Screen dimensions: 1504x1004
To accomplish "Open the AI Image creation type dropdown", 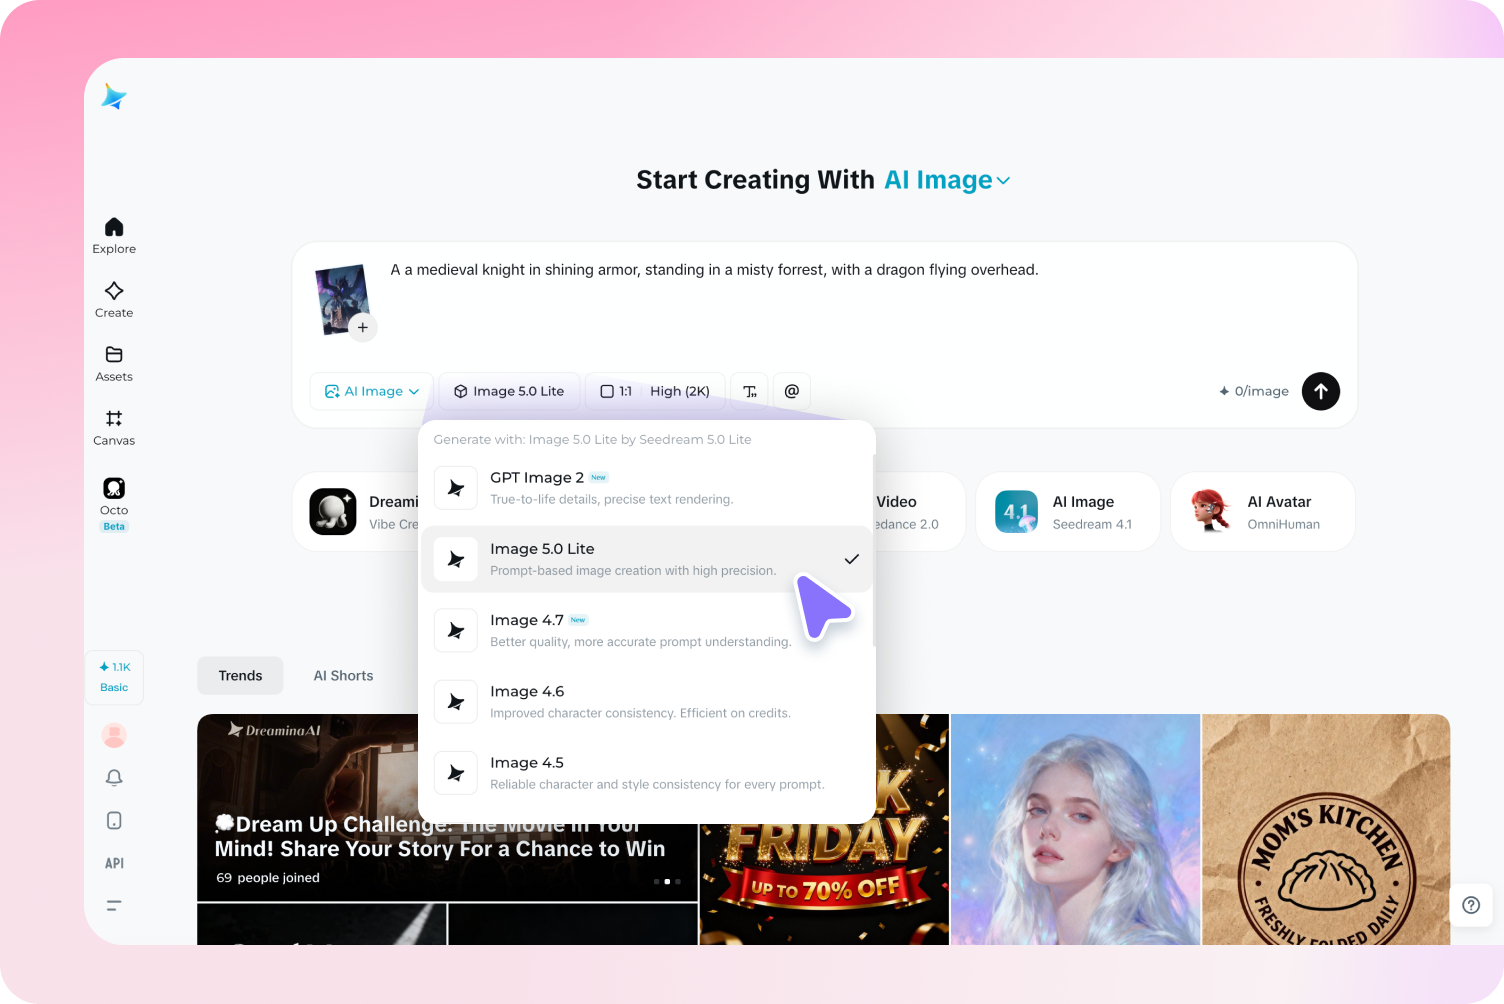I will pos(371,391).
